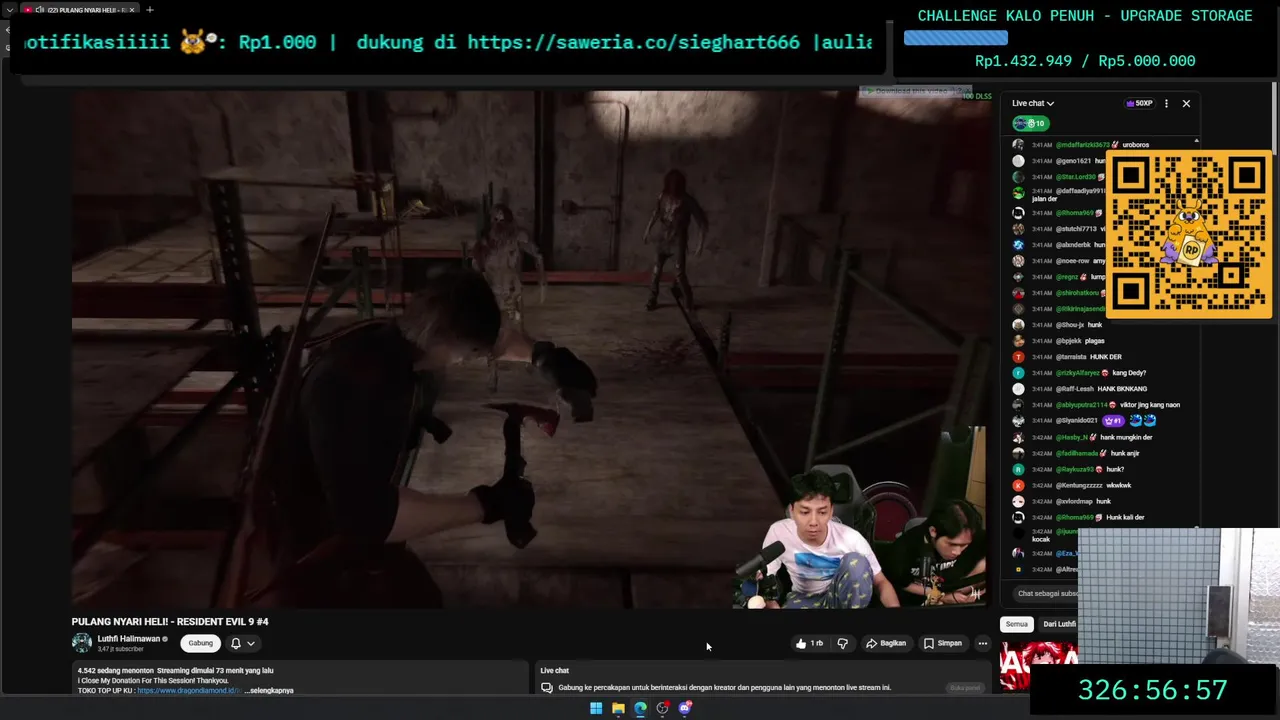Click the green R avatar of Raykuza93

(1018, 469)
